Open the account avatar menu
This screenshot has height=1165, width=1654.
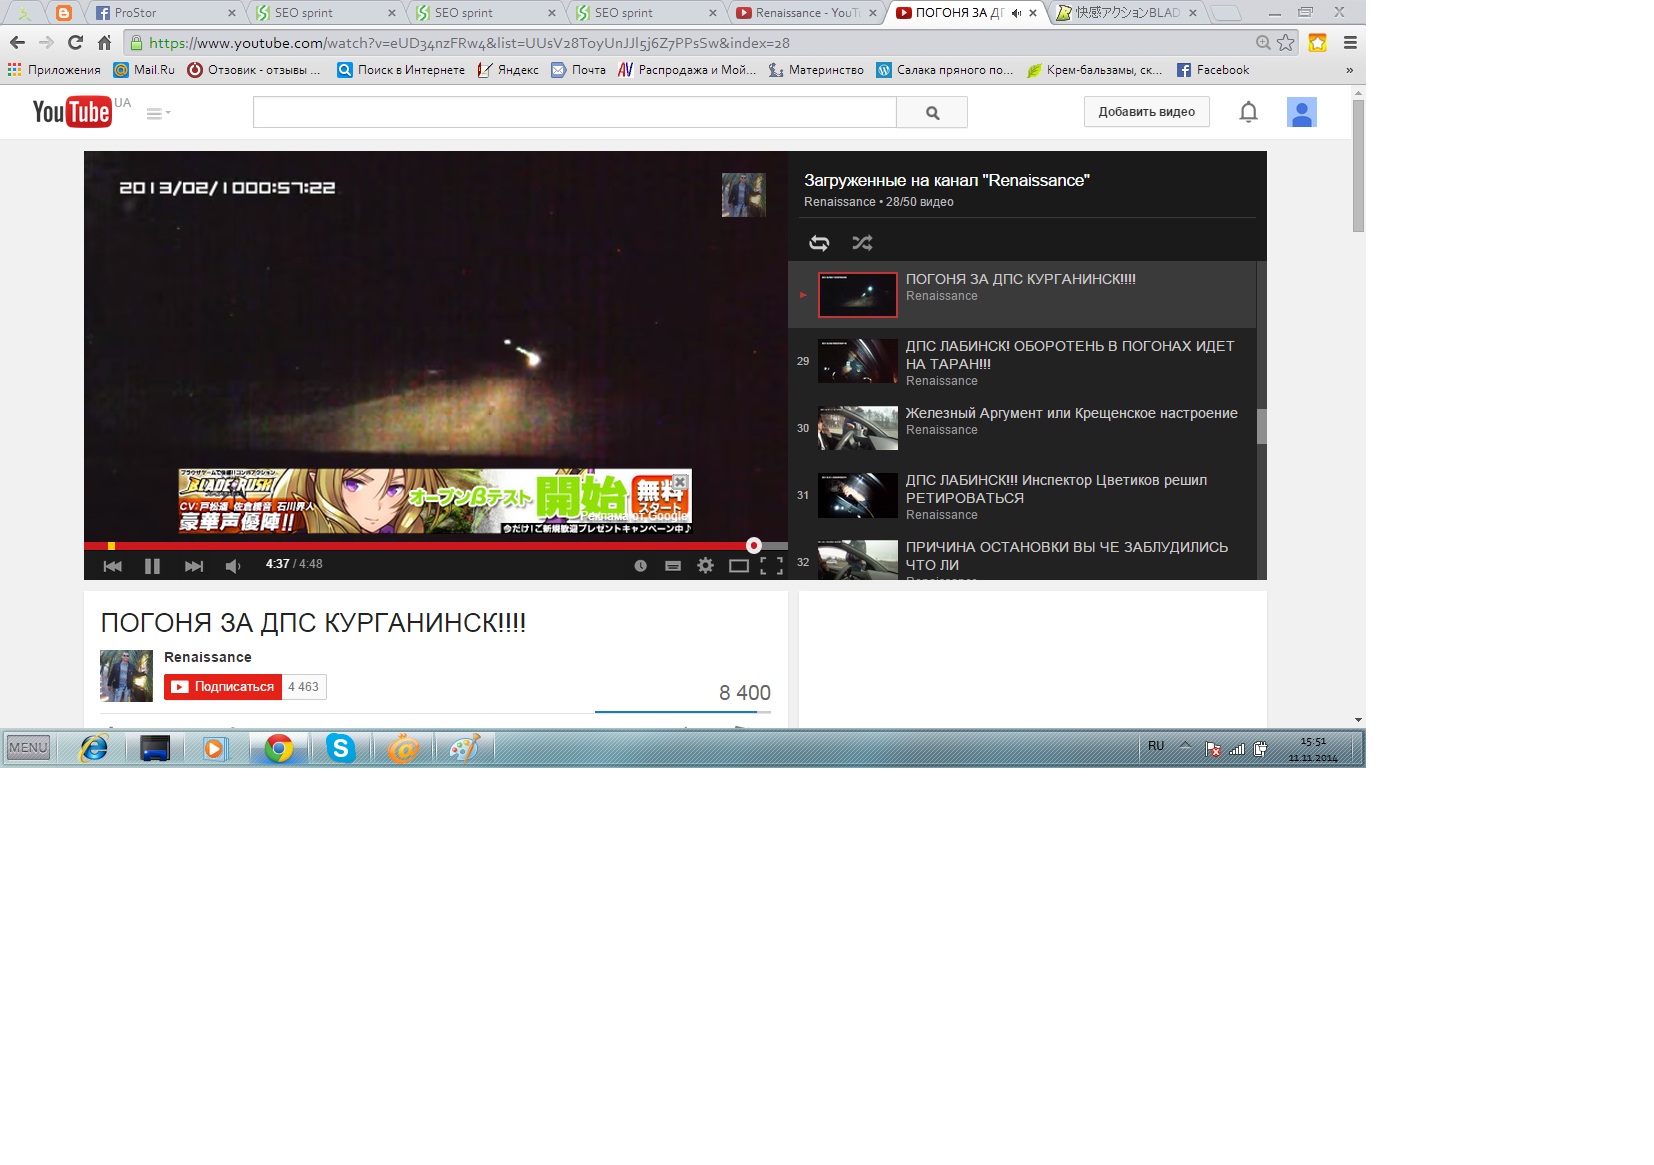click(x=1301, y=112)
